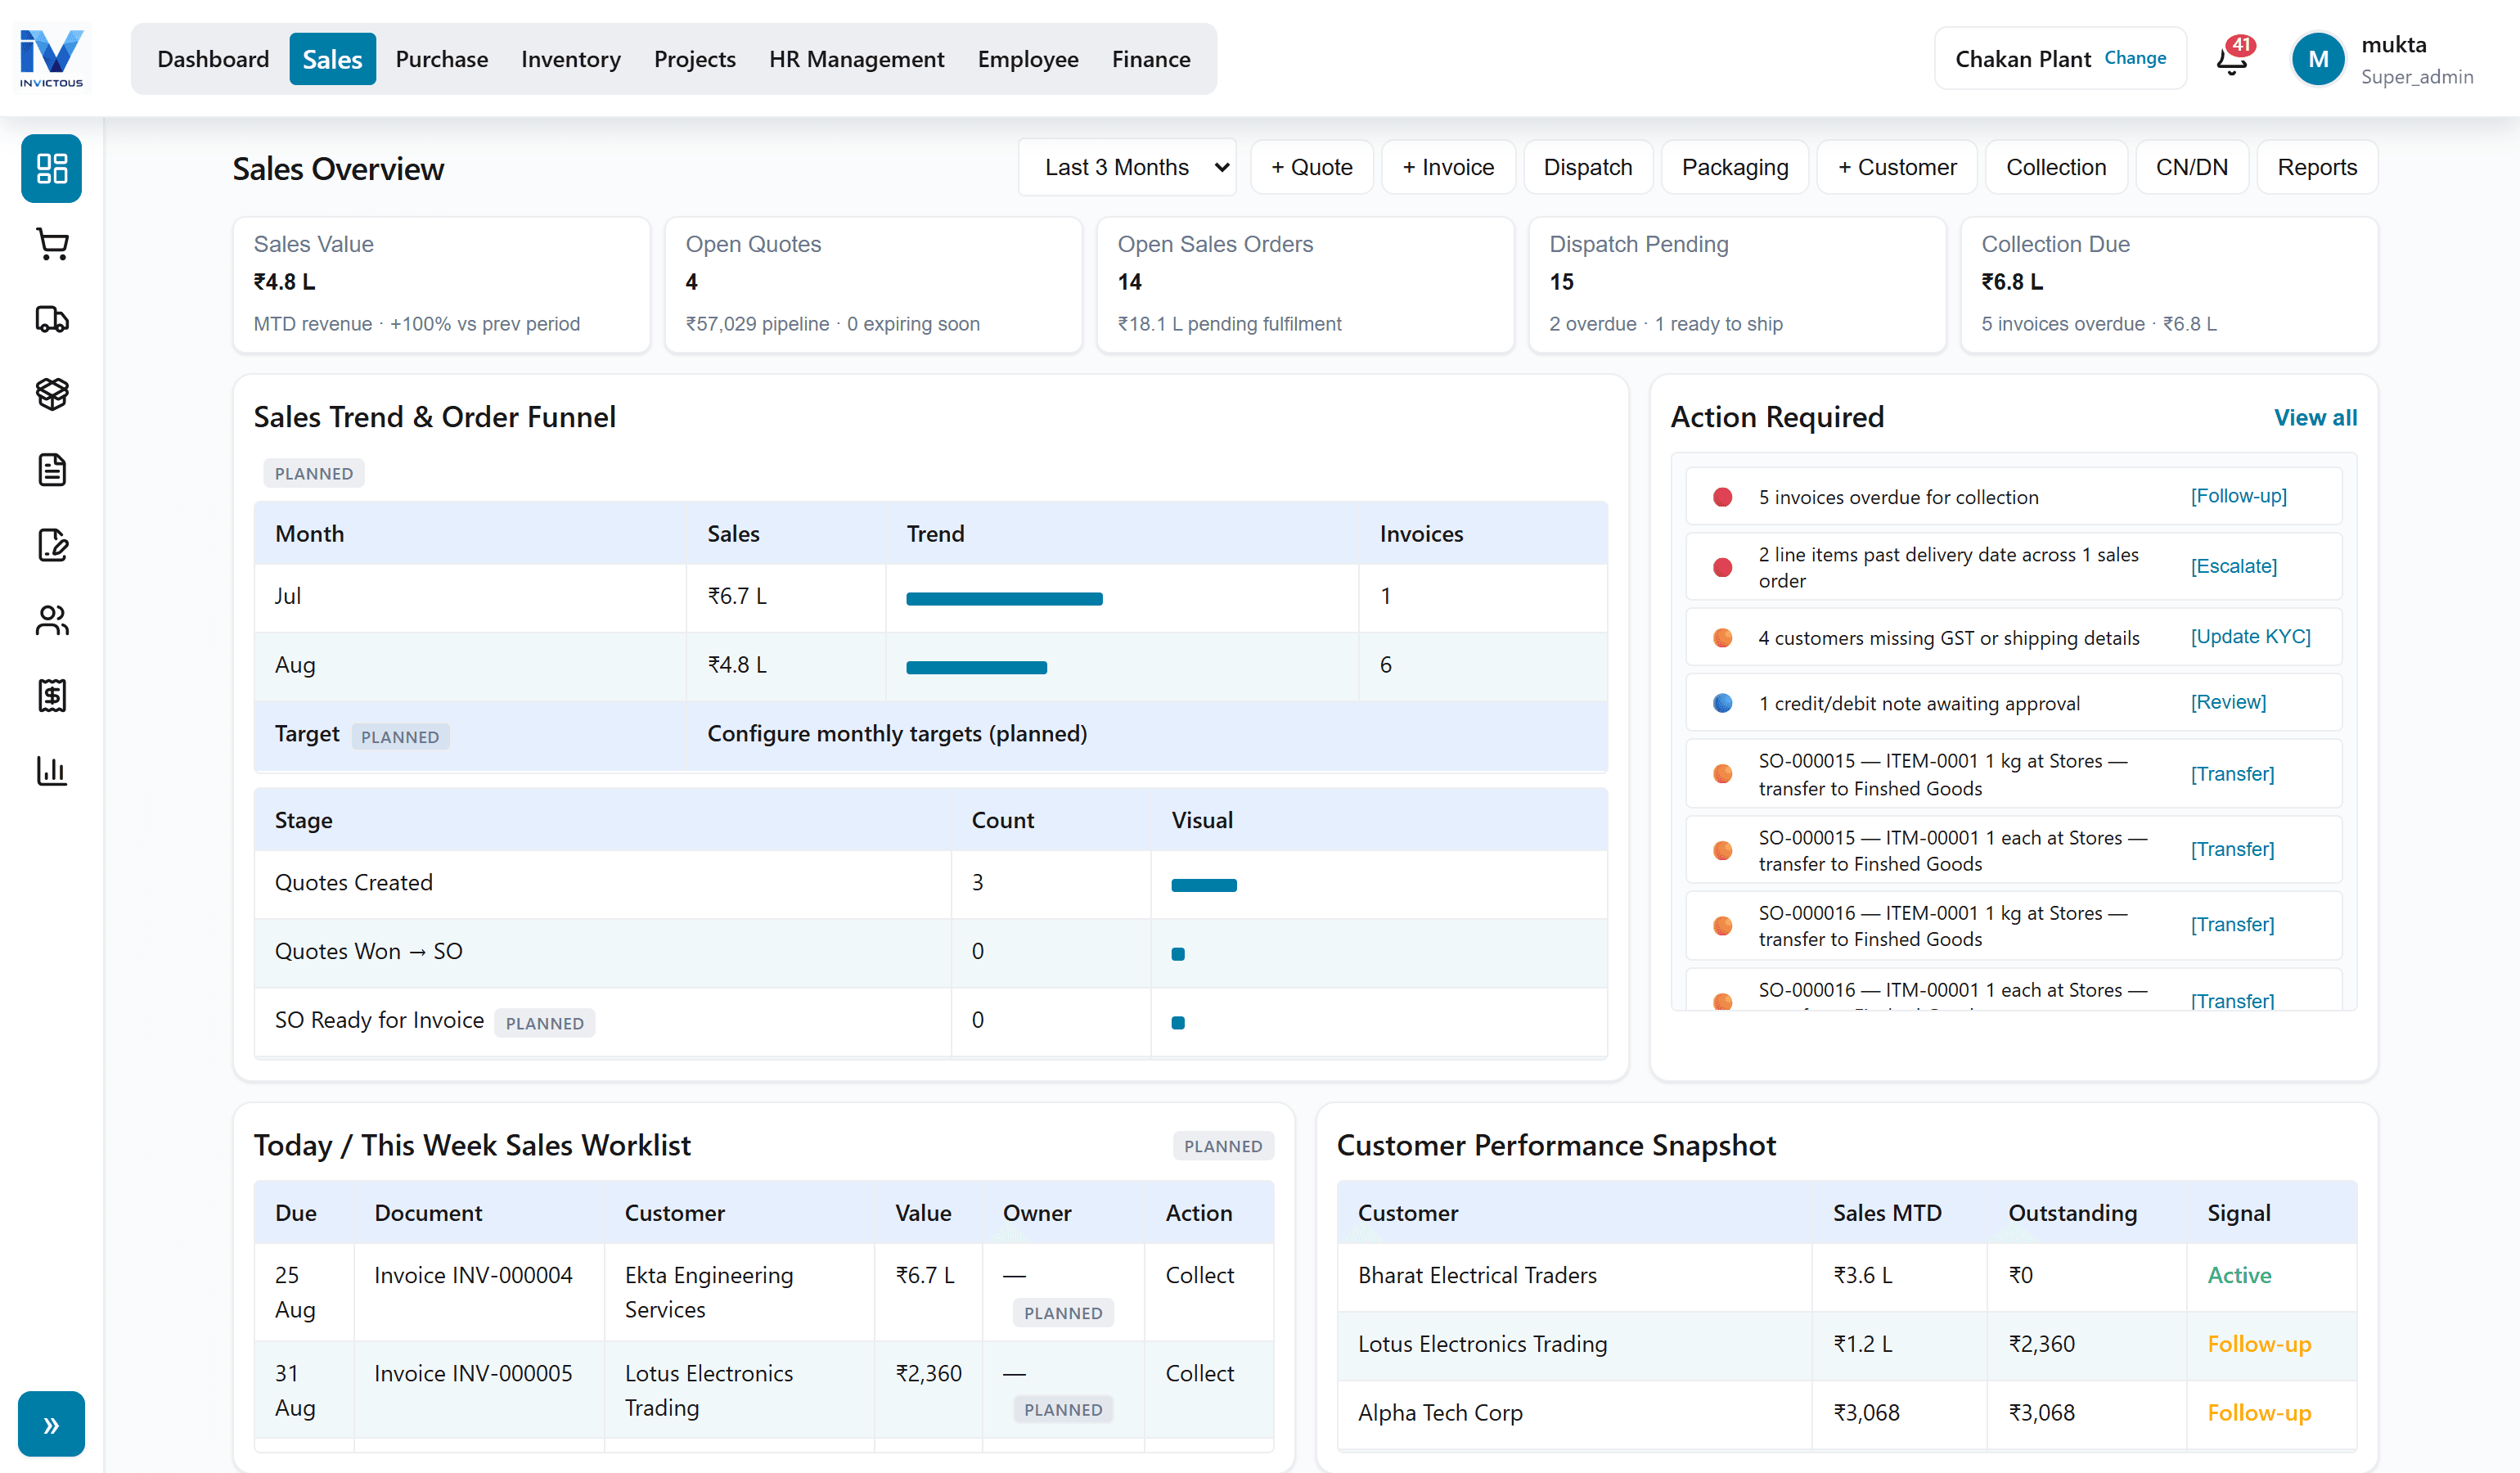Escalate the past delivery date items
The width and height of the screenshot is (2520, 1473).
coord(2233,566)
